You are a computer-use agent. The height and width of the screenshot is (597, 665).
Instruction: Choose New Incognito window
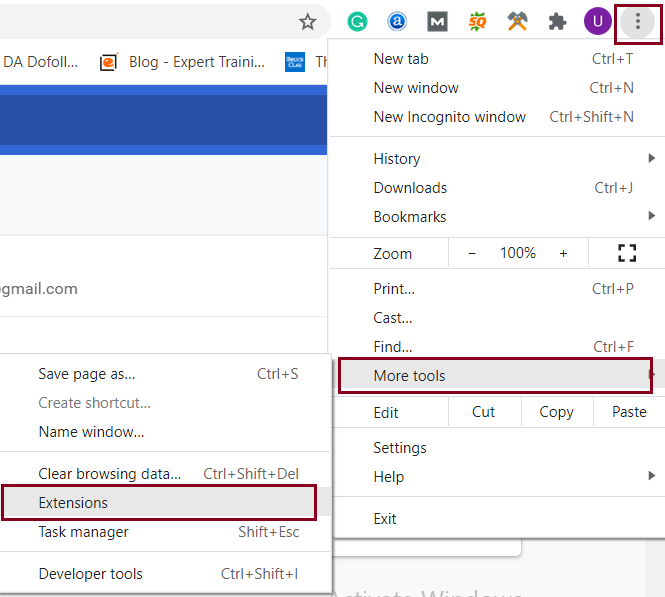pos(450,117)
